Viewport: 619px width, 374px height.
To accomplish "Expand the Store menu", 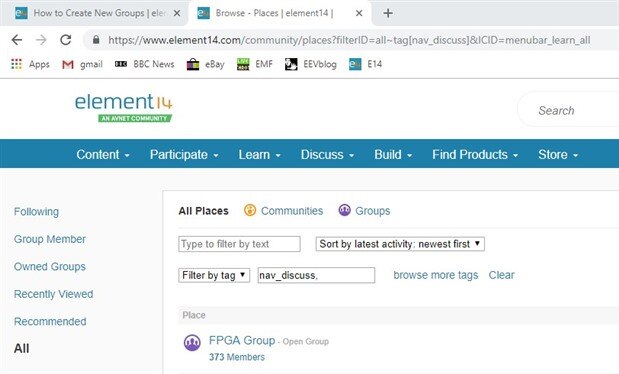I will pos(558,154).
